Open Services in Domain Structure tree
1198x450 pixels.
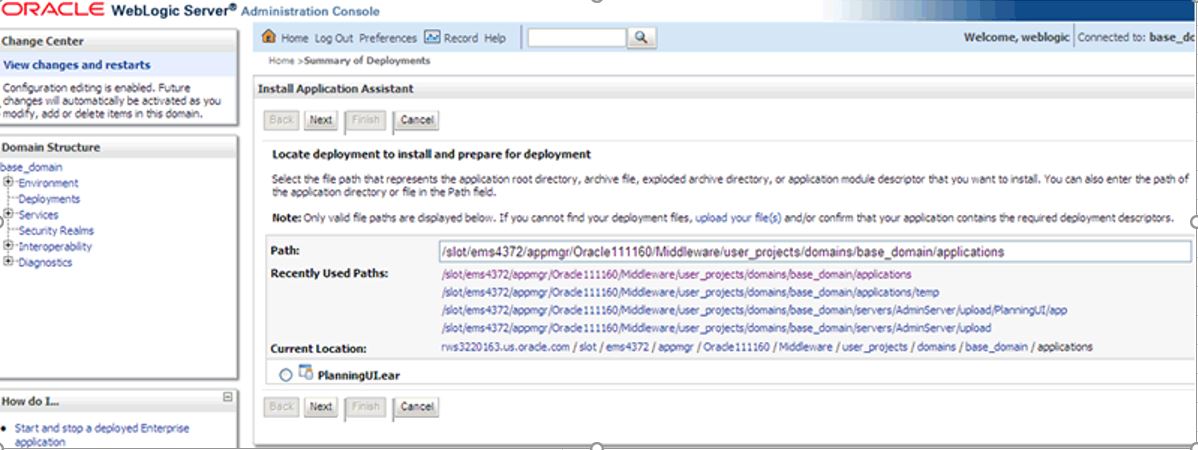(x=38, y=215)
